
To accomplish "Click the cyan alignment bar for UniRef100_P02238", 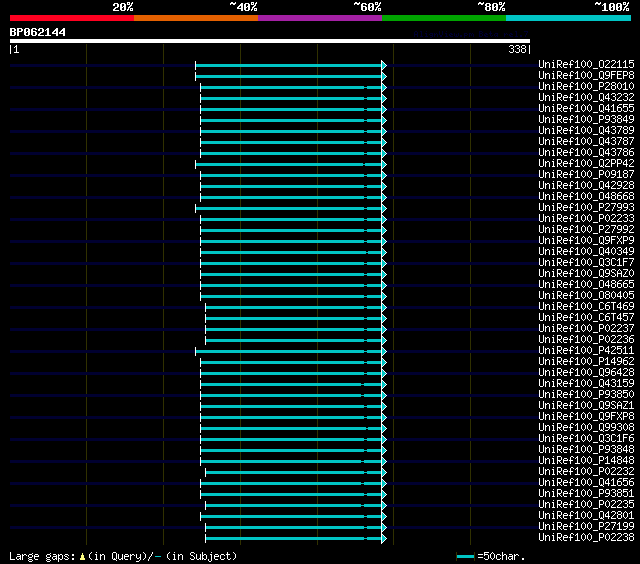I will pos(293,539).
